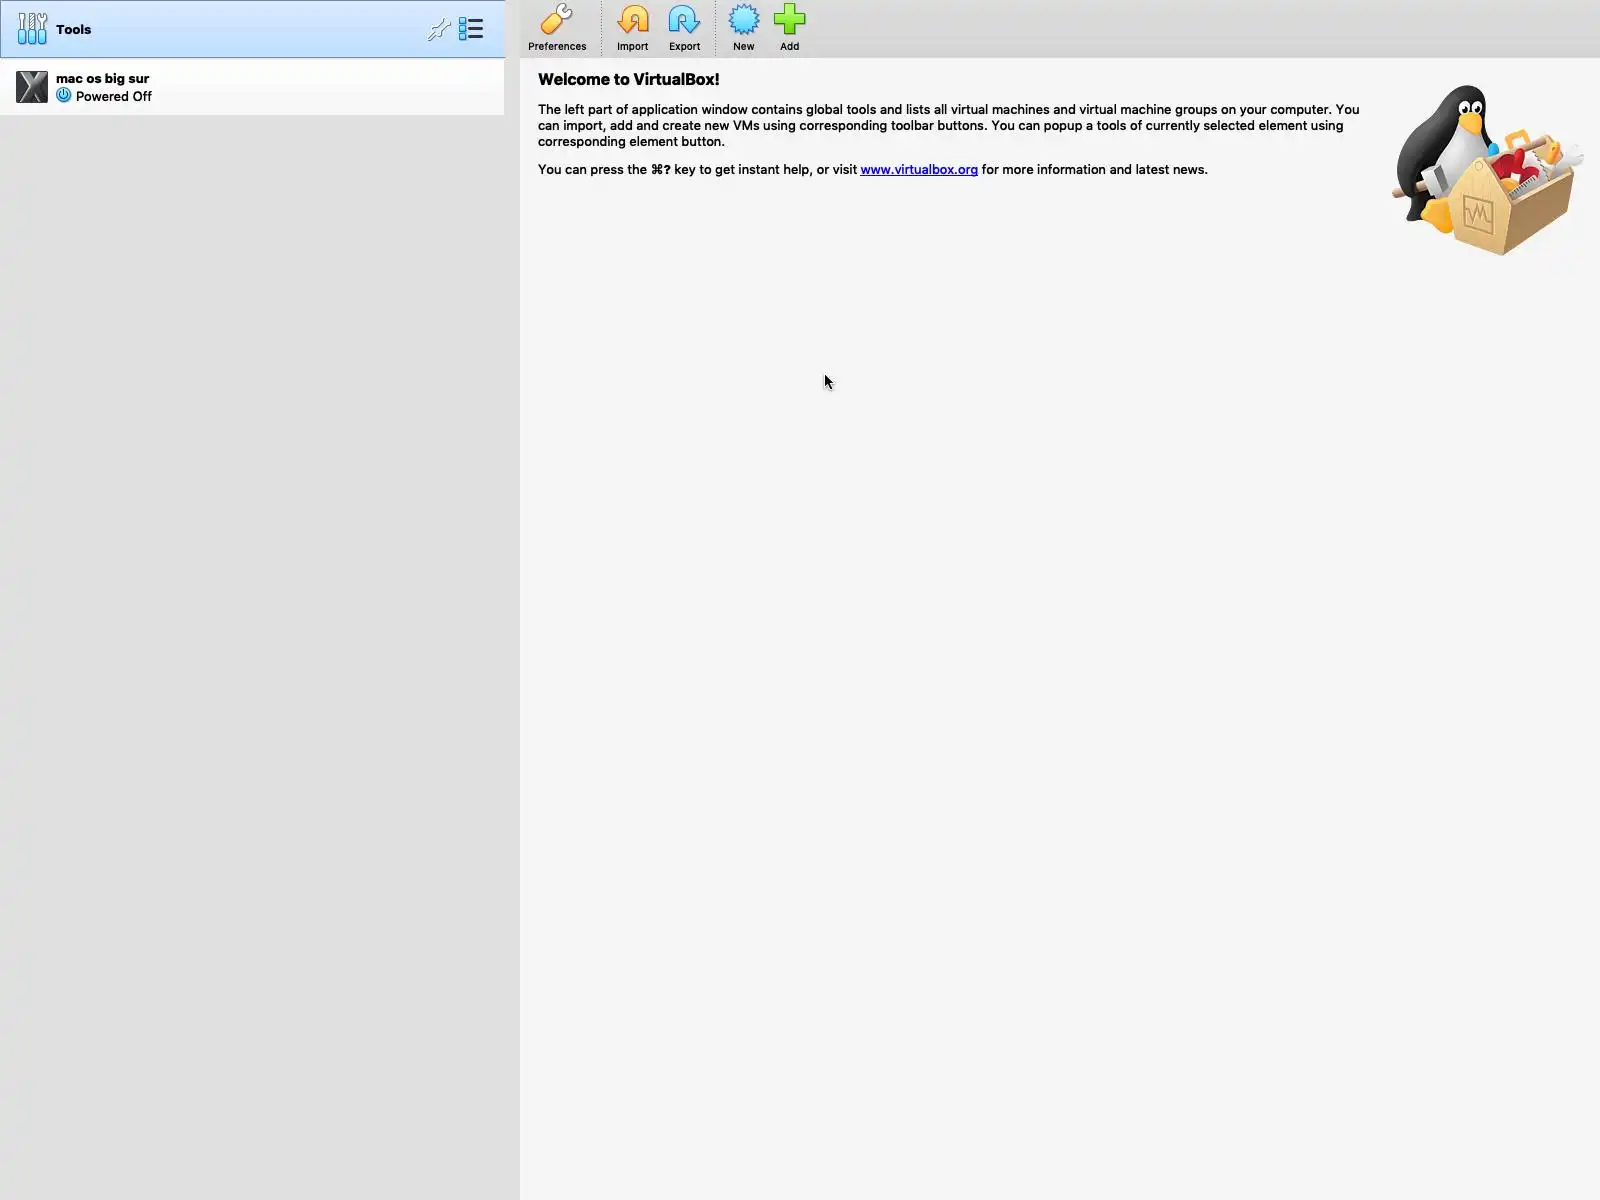Click the Export appliance icon
This screenshot has height=1200, width=1600.
[x=684, y=20]
